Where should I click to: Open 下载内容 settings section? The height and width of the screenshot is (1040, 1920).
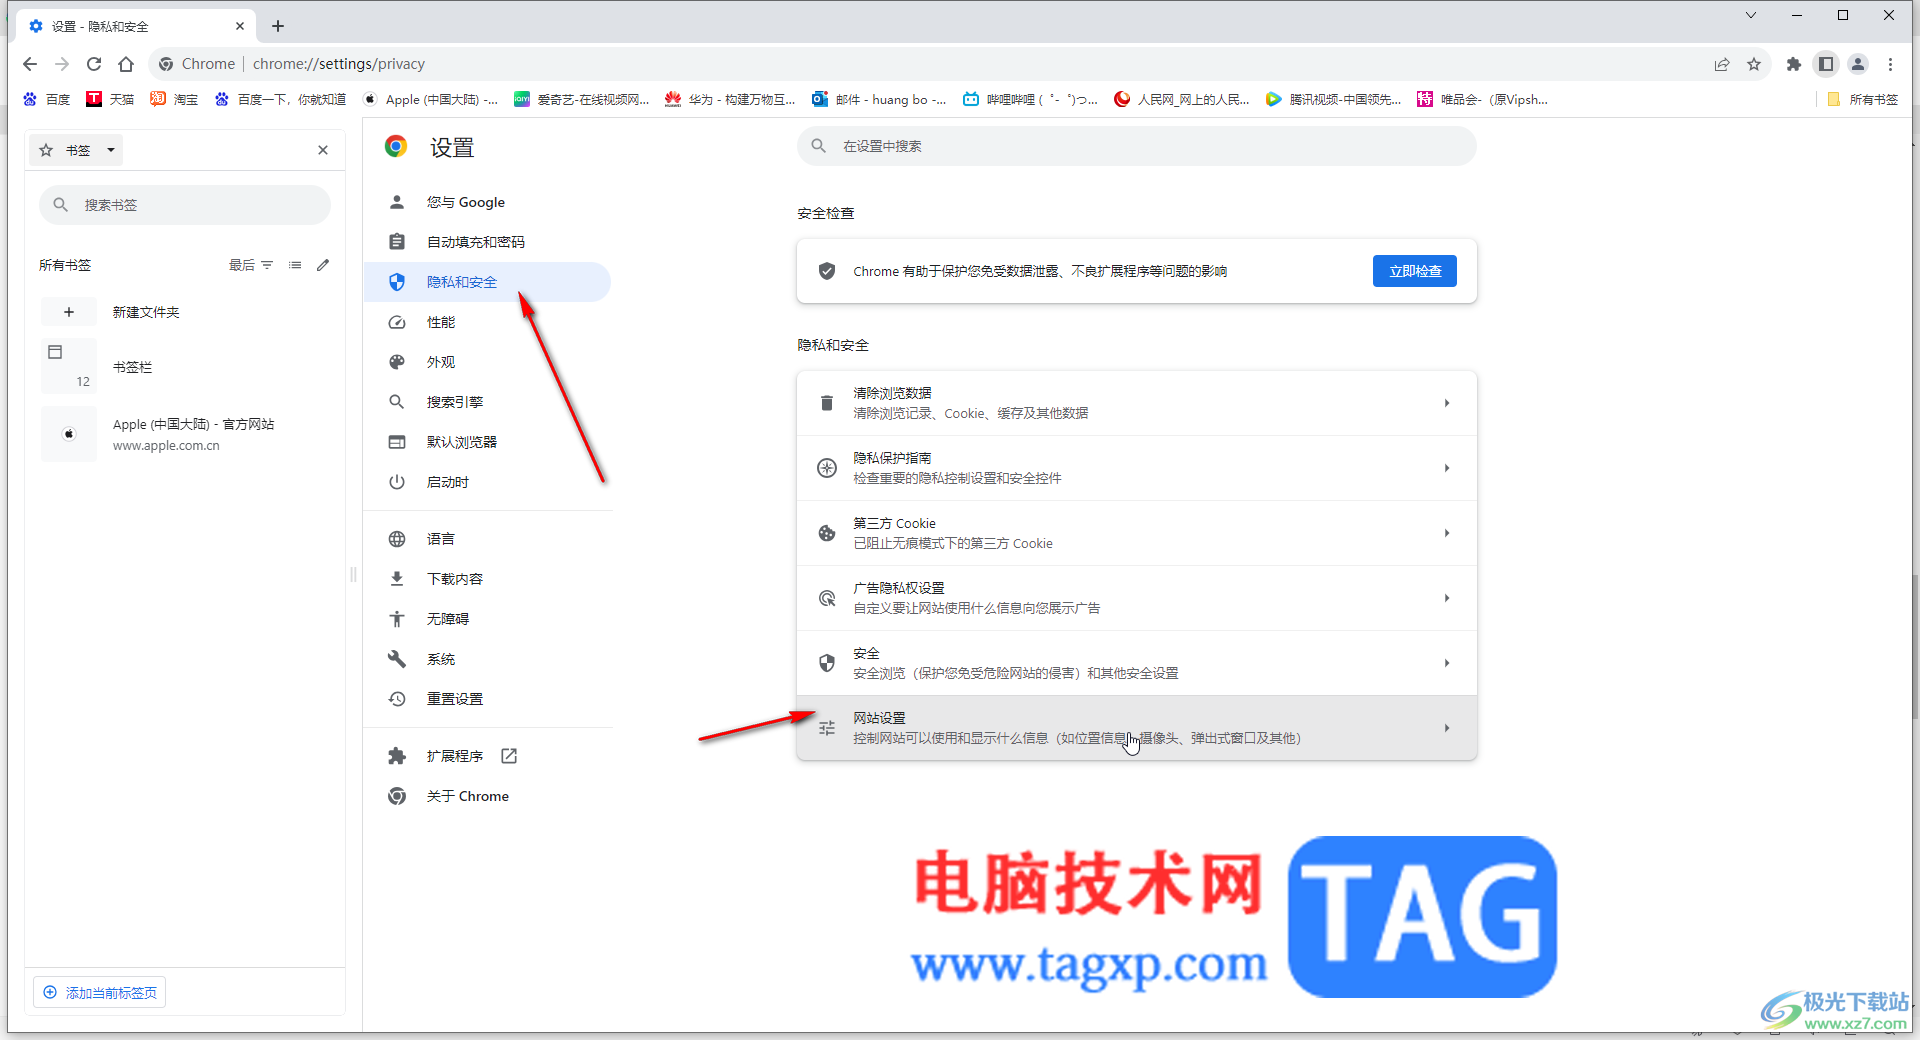point(487,579)
